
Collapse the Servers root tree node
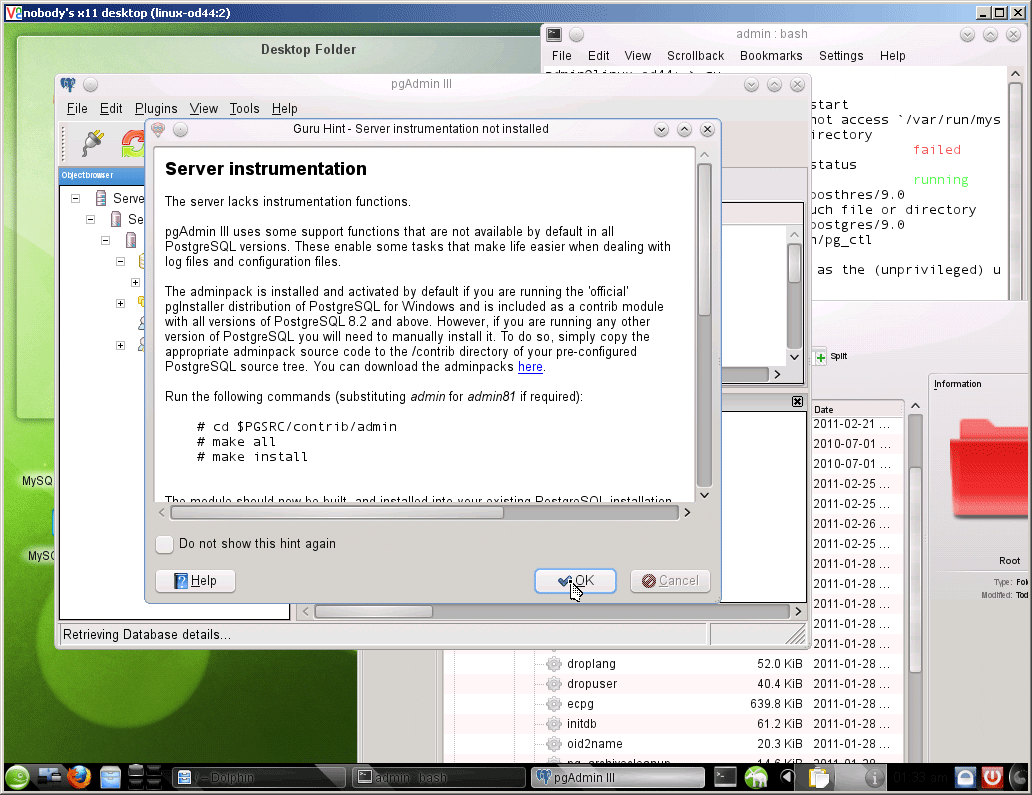(x=76, y=198)
